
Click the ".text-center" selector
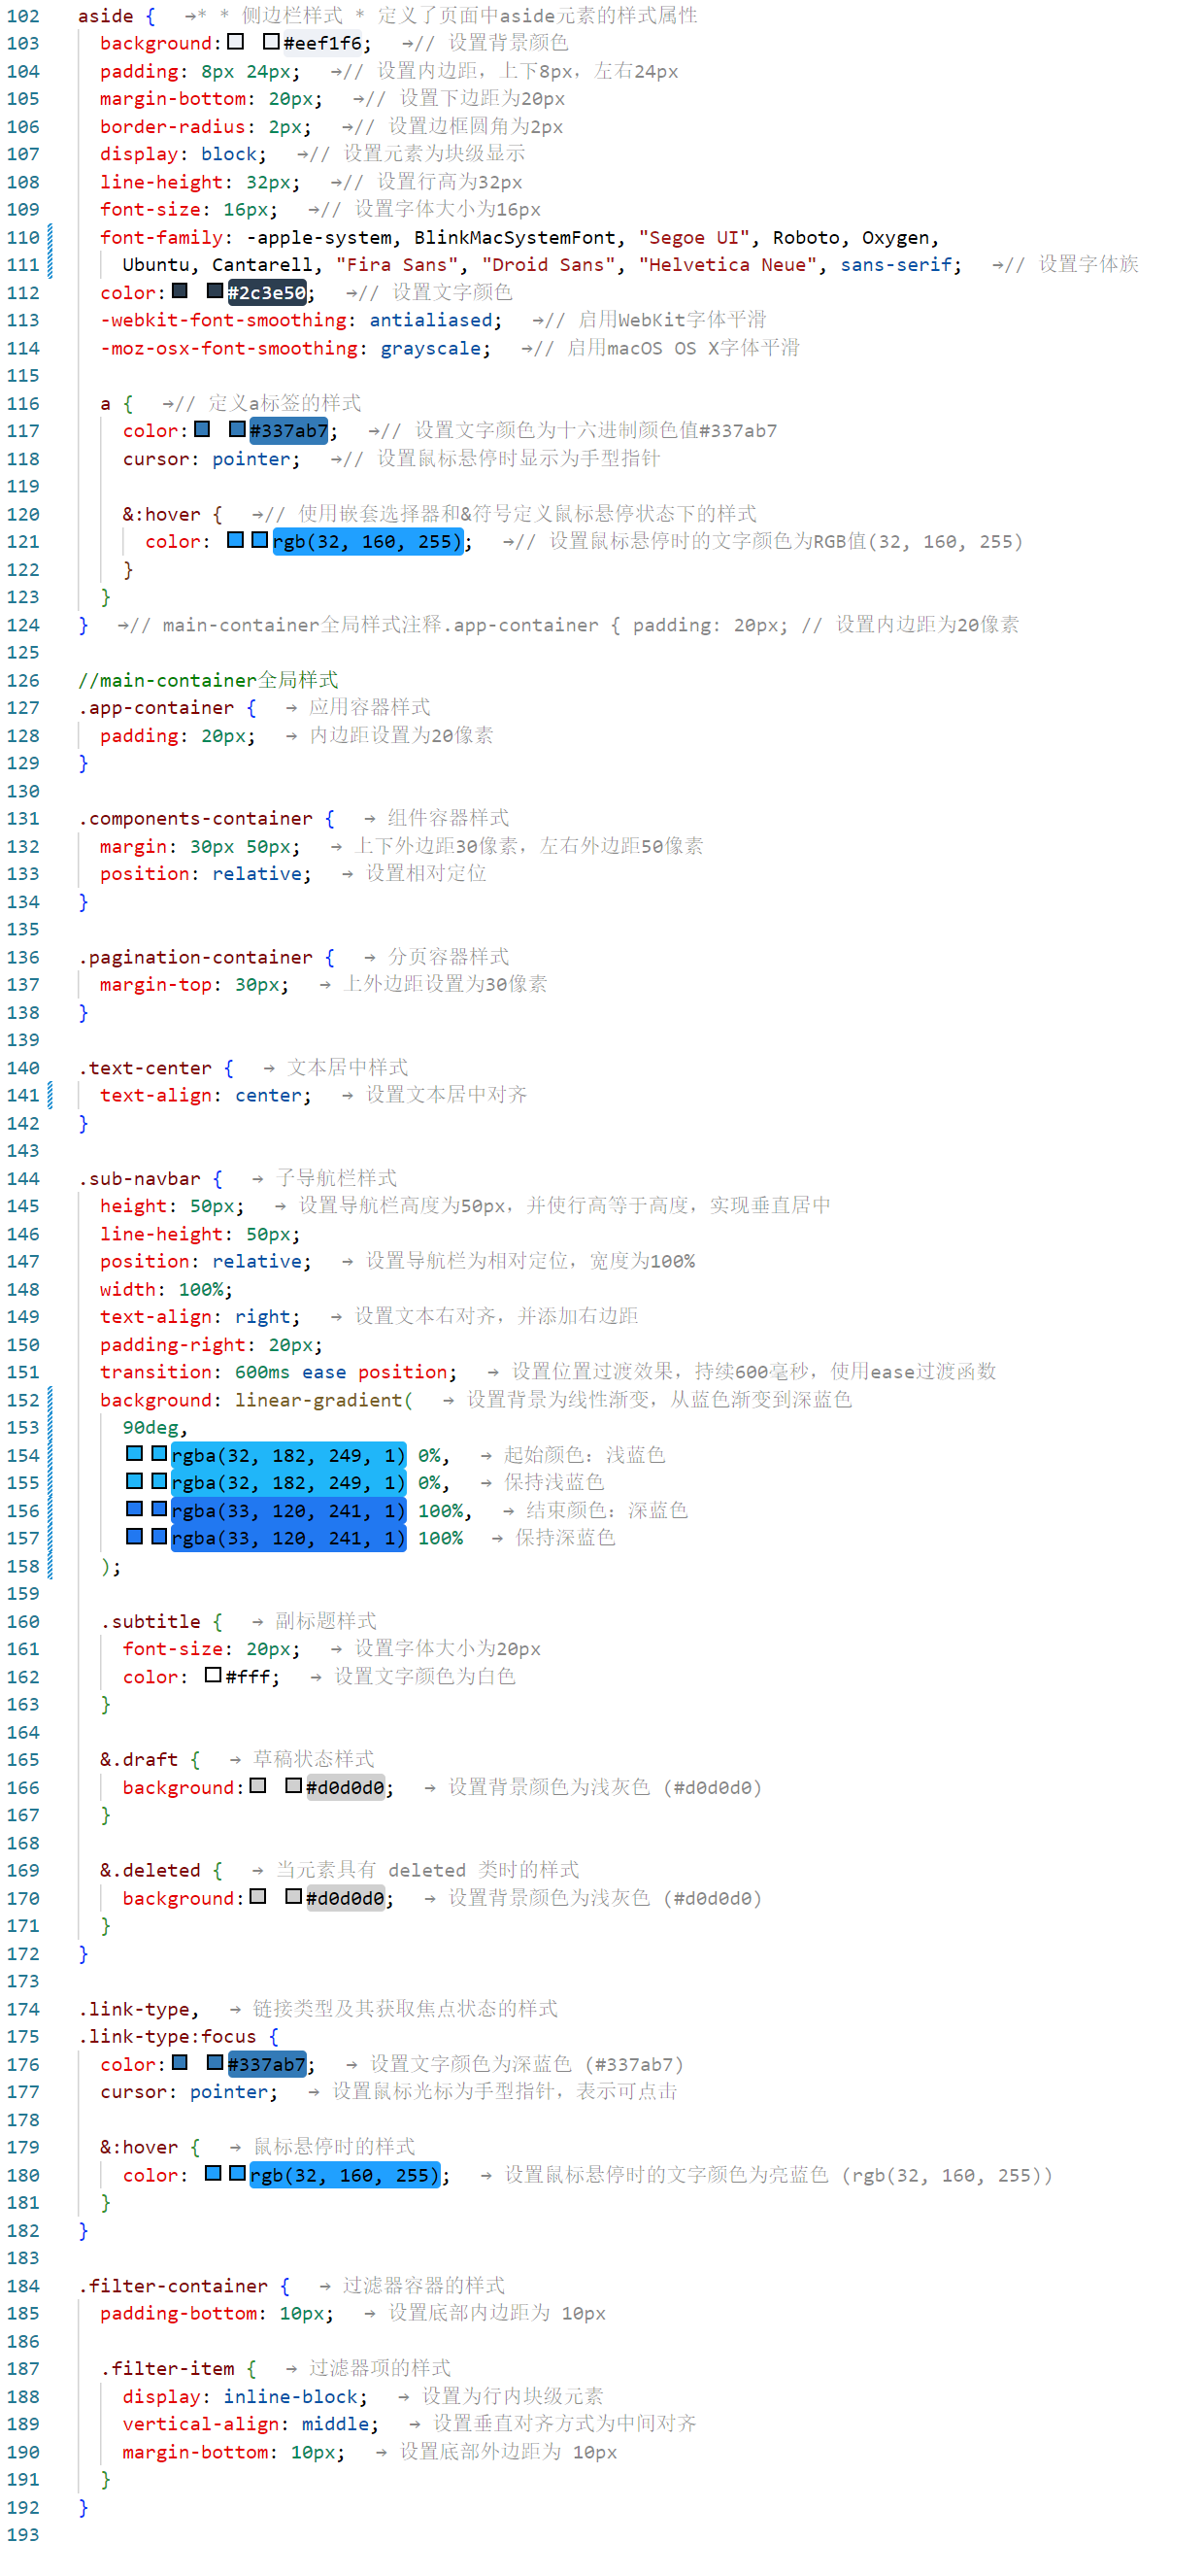click(x=144, y=1068)
